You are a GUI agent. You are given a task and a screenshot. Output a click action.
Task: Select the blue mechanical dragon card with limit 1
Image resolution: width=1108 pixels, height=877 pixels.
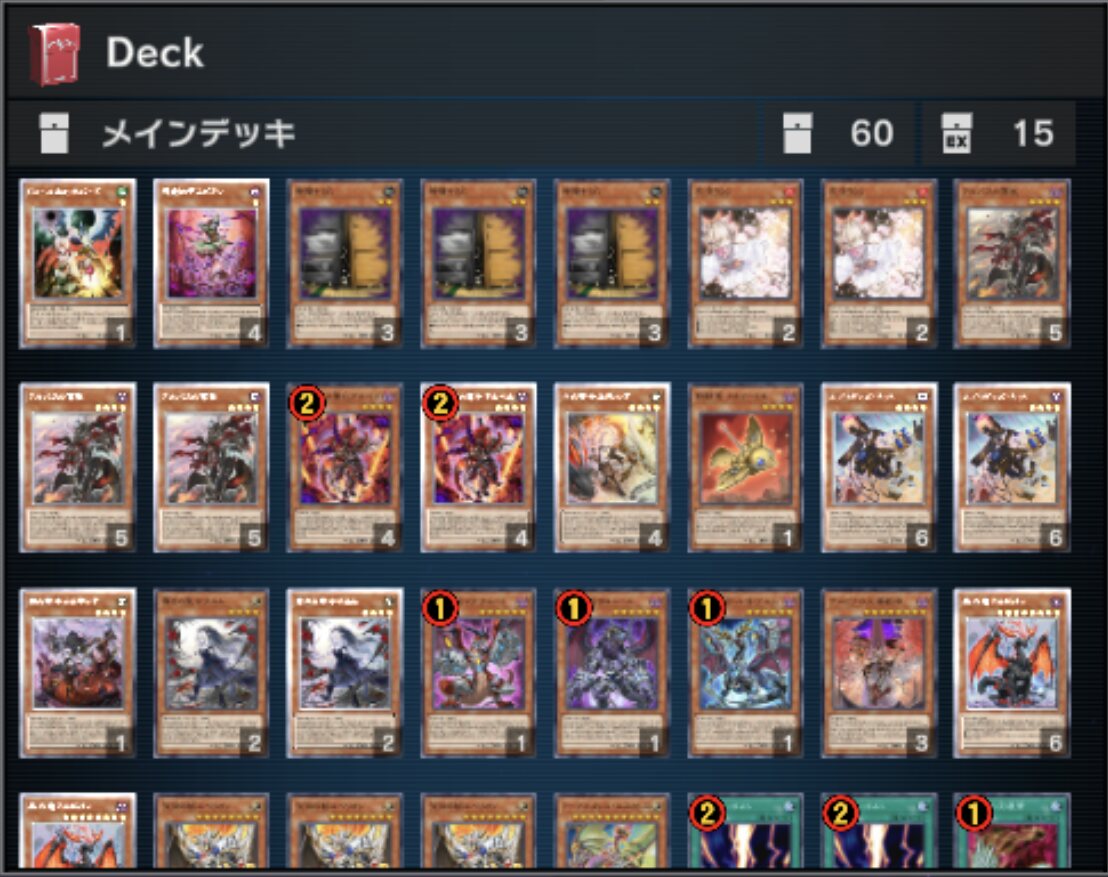pos(745,673)
